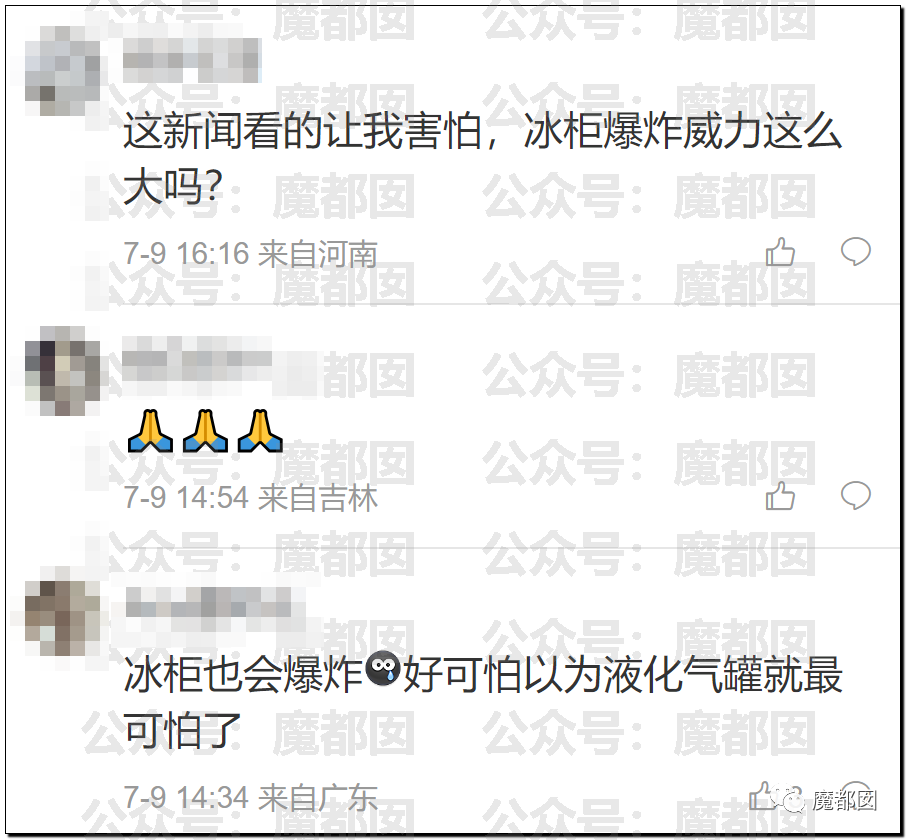Click the timestamp 7-9 16:16 来自河南
Image resolution: width=907 pixels, height=840 pixels.
(250, 254)
